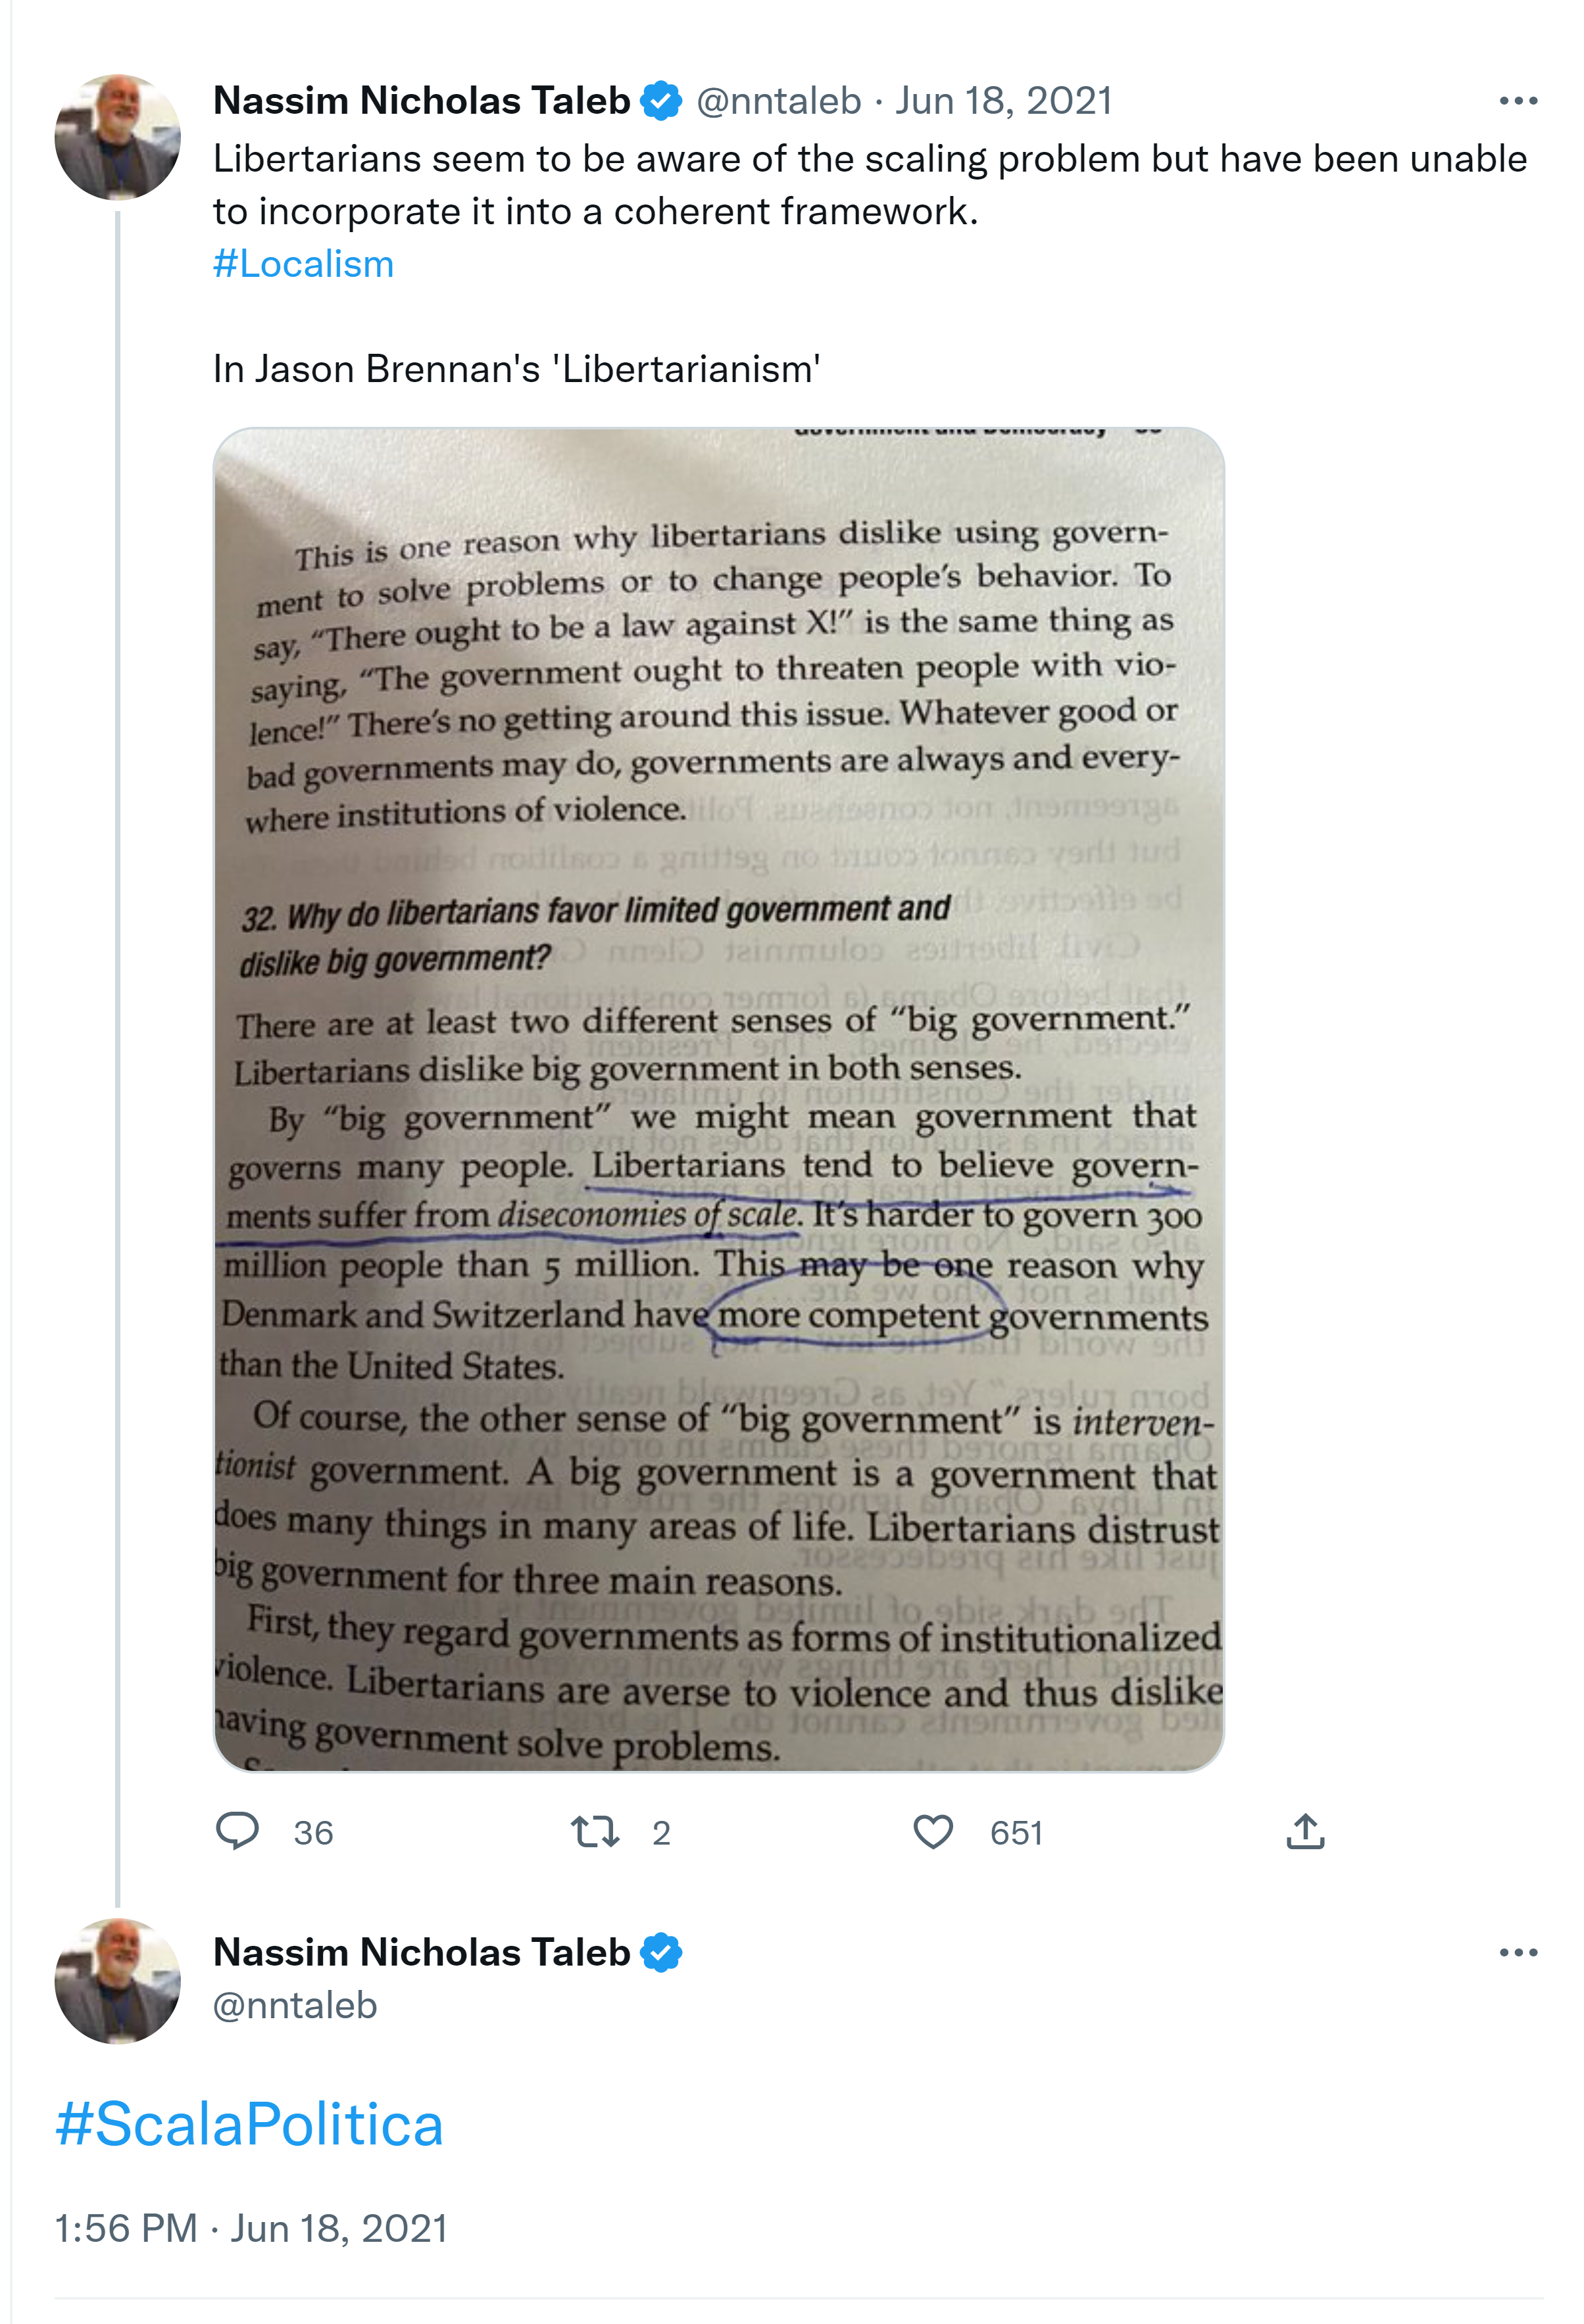This screenshot has height=2324, width=1584.
Task: Click Nassim Nicholas Taleb name in second tweet
Action: (421, 1952)
